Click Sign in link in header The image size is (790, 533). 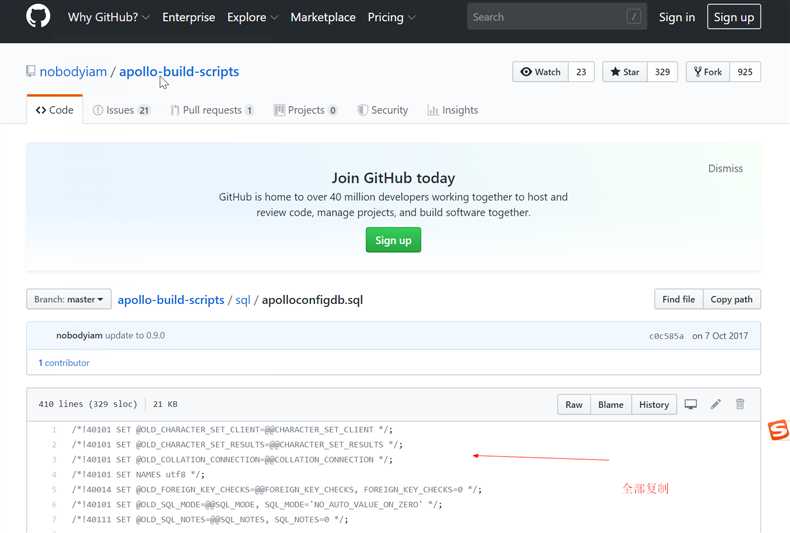tap(677, 17)
